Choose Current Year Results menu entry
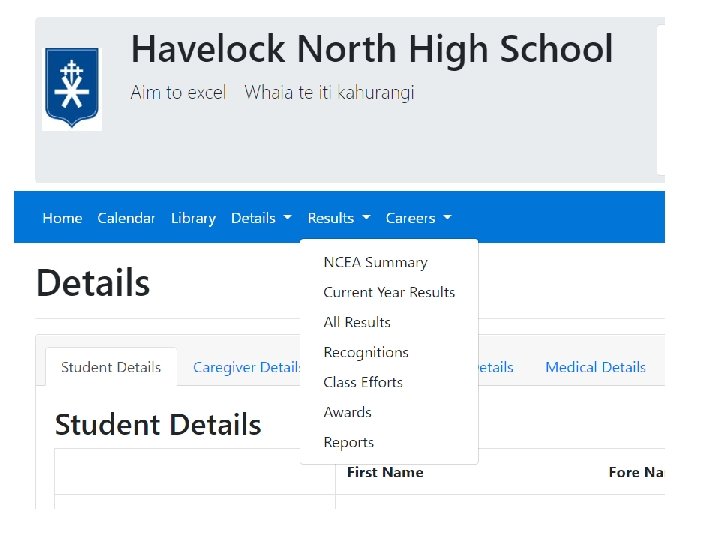Image resolution: width=720 pixels, height=540 pixels. tap(389, 292)
